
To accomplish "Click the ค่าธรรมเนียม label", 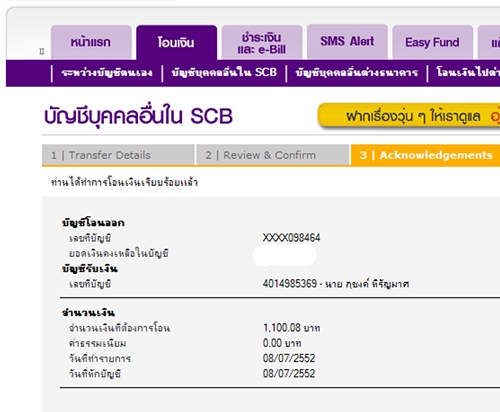I will click(x=97, y=343).
